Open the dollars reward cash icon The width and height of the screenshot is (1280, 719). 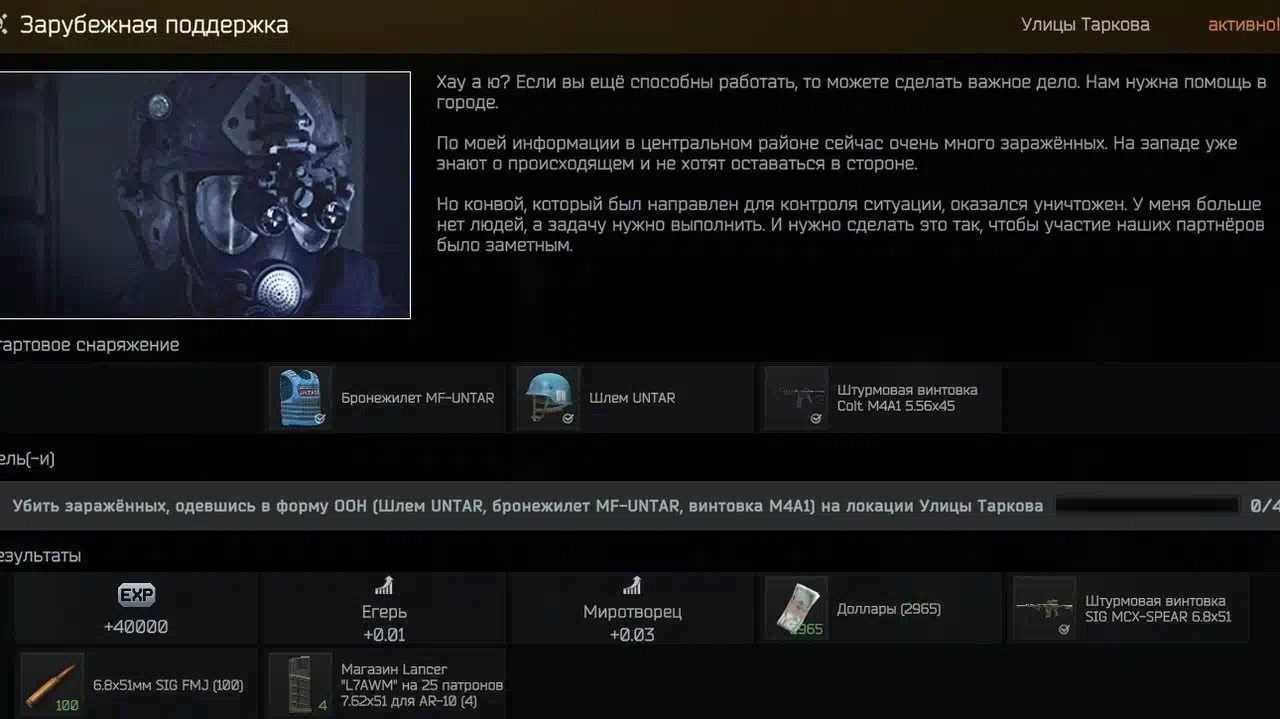pyautogui.click(x=796, y=608)
